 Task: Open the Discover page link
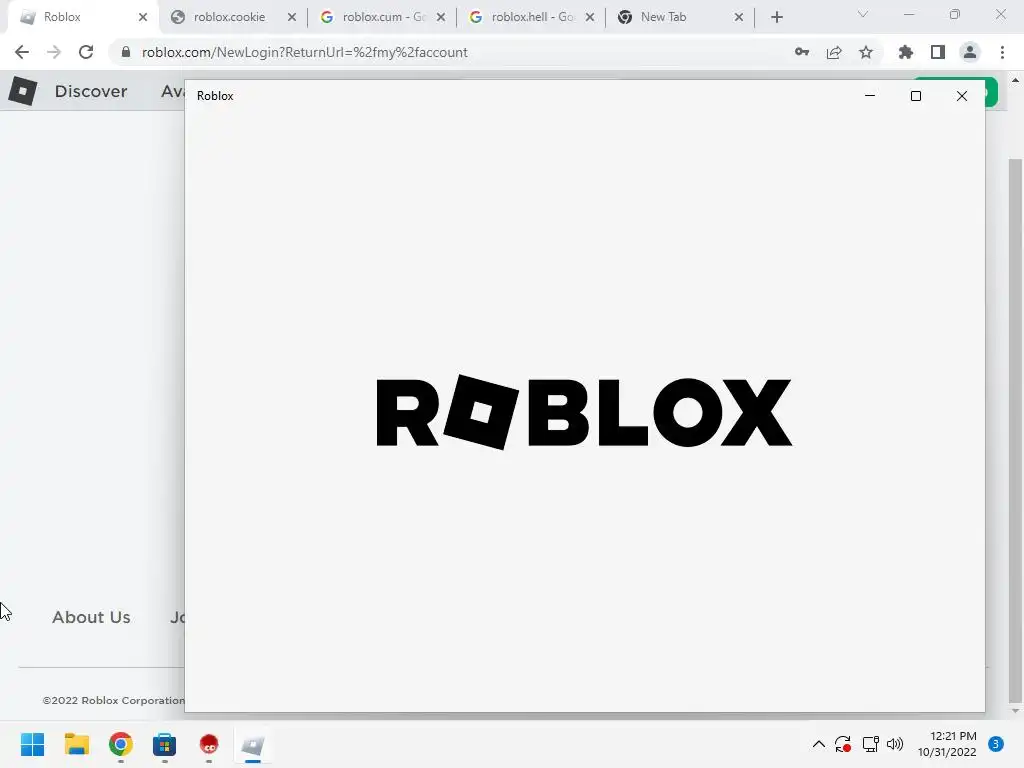[91, 91]
